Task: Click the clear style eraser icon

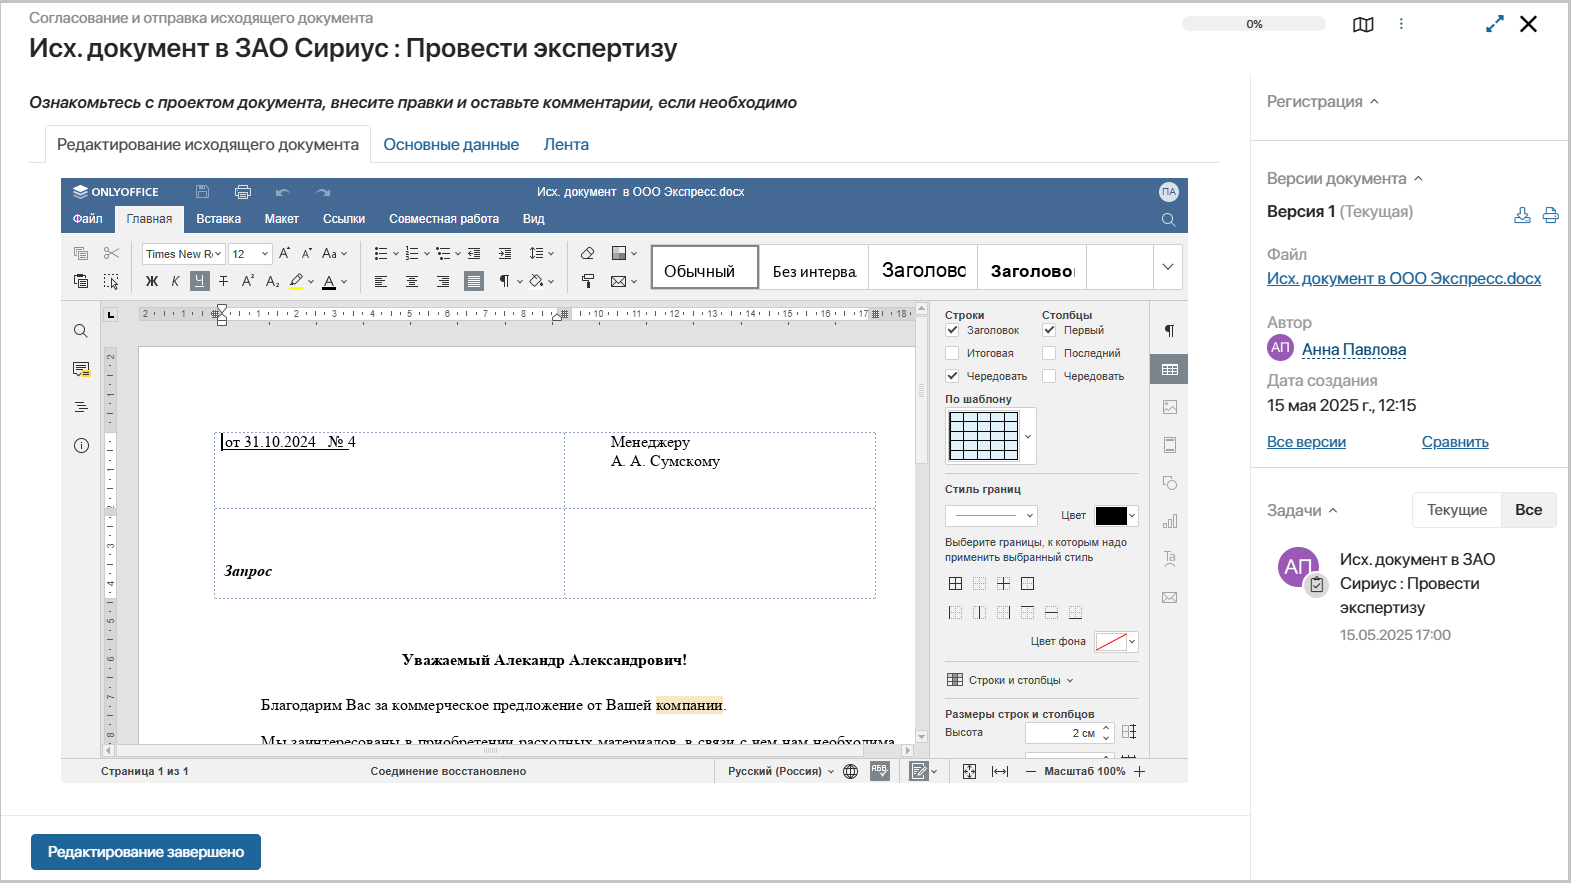Action: pyautogui.click(x=588, y=254)
